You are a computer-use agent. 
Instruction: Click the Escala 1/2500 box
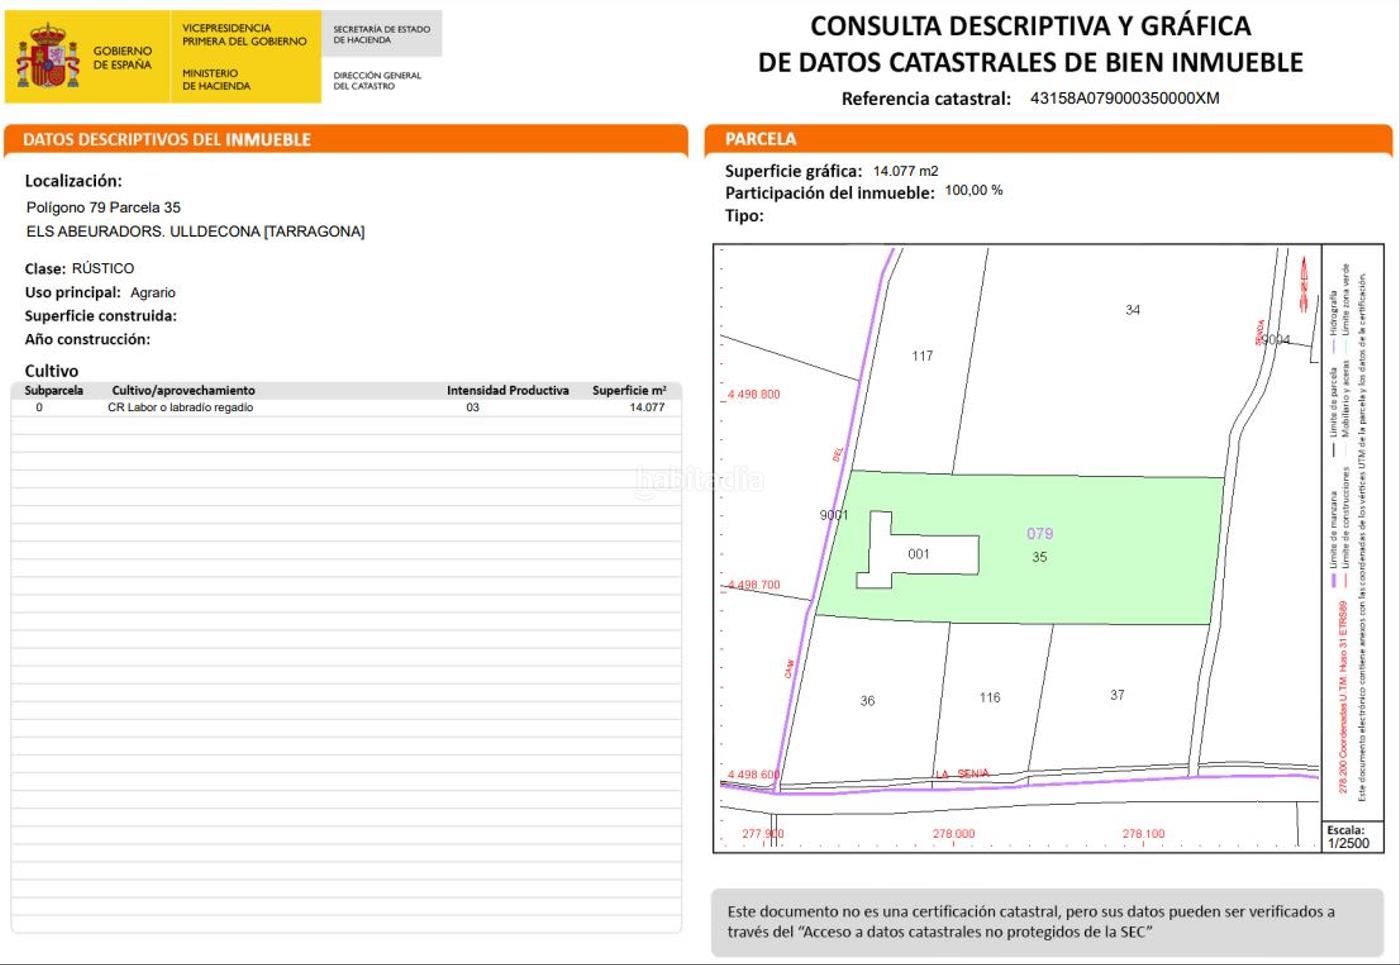point(1352,837)
